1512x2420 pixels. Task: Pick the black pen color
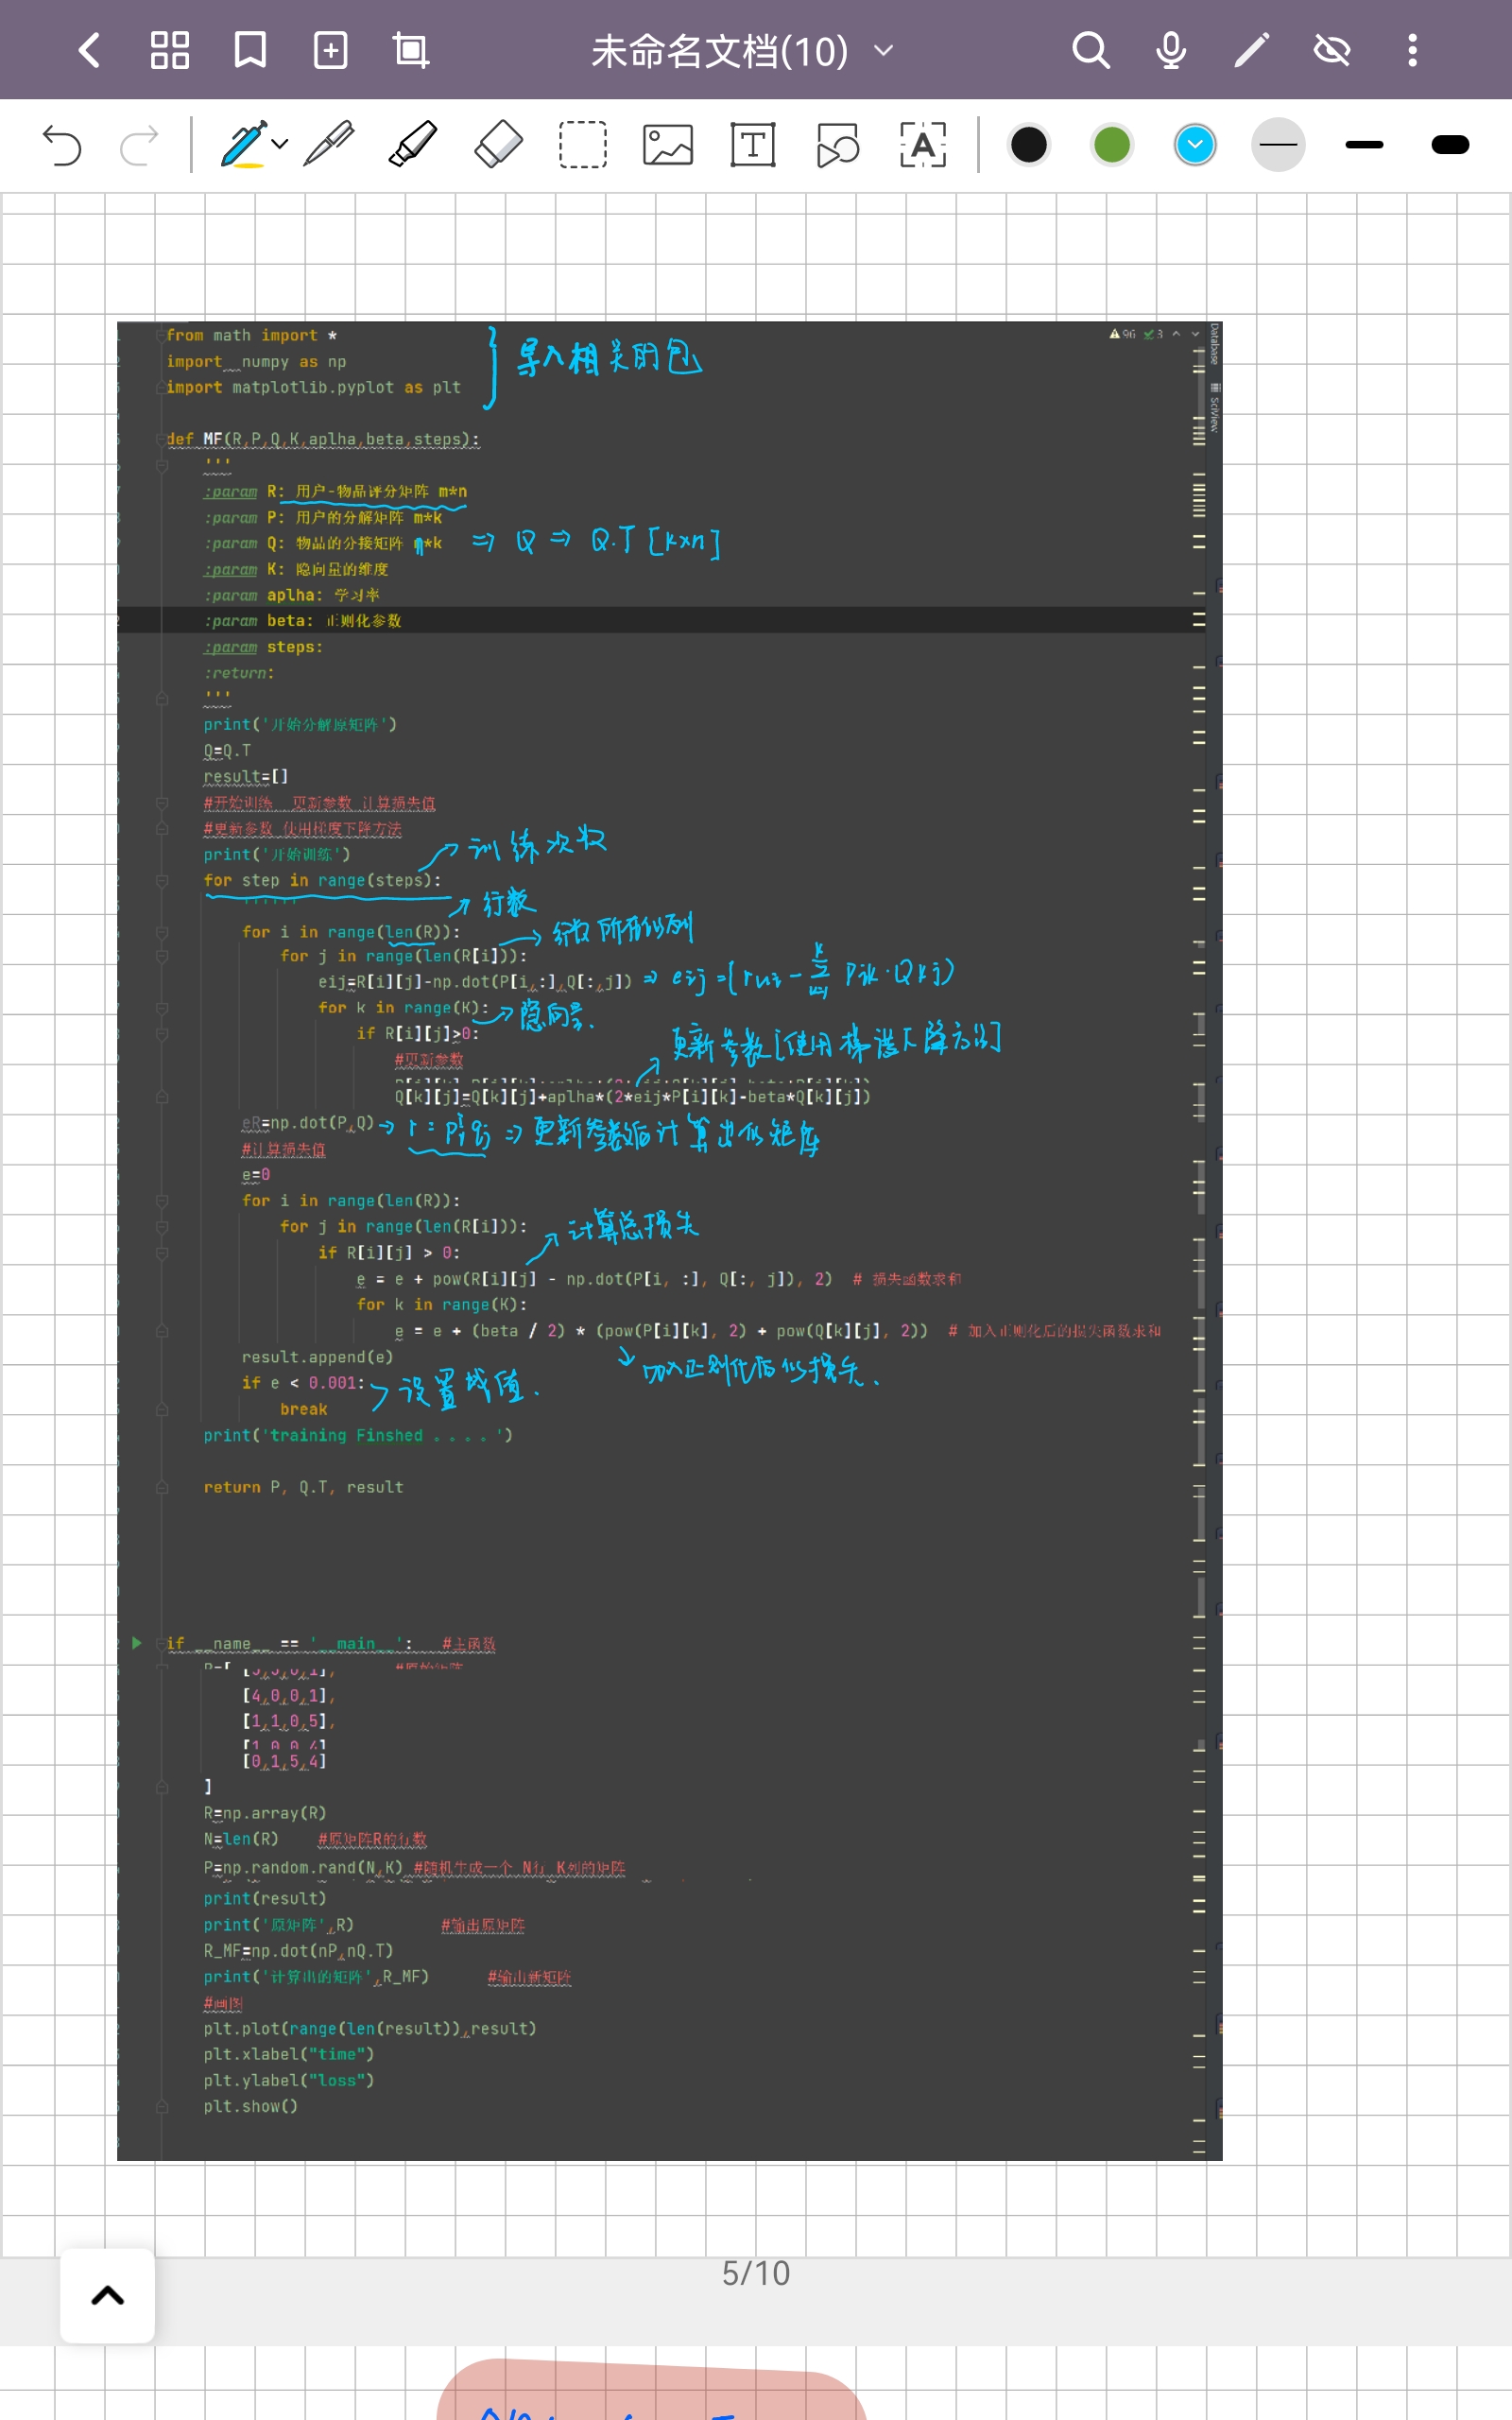click(x=1029, y=144)
